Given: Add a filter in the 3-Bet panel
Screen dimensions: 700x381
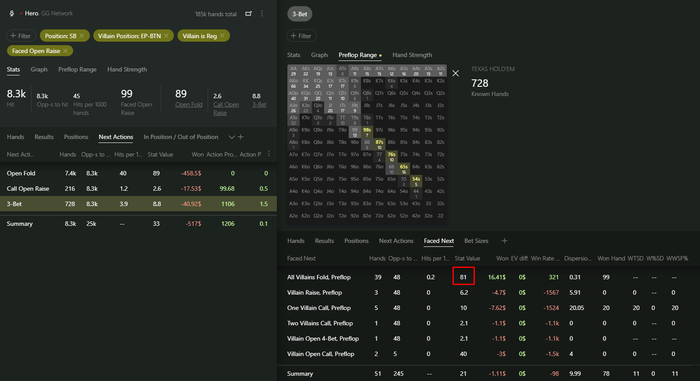Looking at the screenshot, I should (301, 36).
